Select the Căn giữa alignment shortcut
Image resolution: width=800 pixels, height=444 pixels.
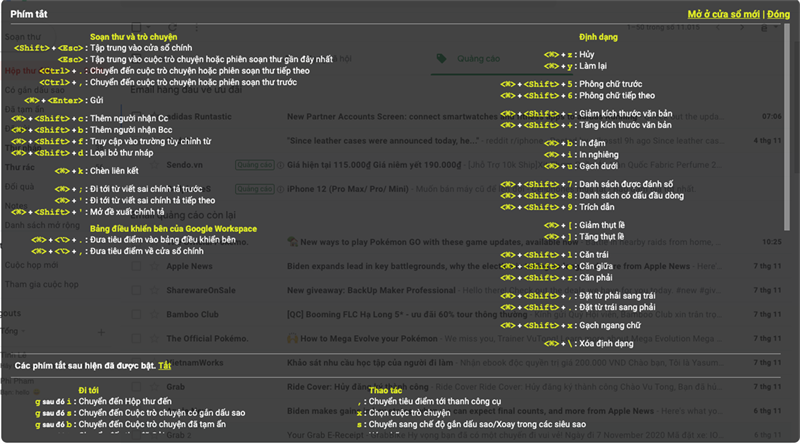point(598,267)
